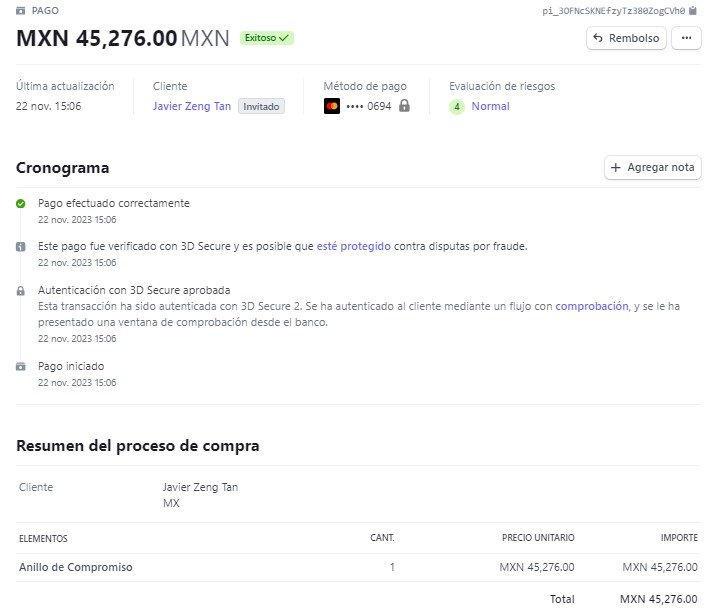The image size is (715, 610).
Task: Open customer Javier Zeng Tan link
Action: point(192,106)
